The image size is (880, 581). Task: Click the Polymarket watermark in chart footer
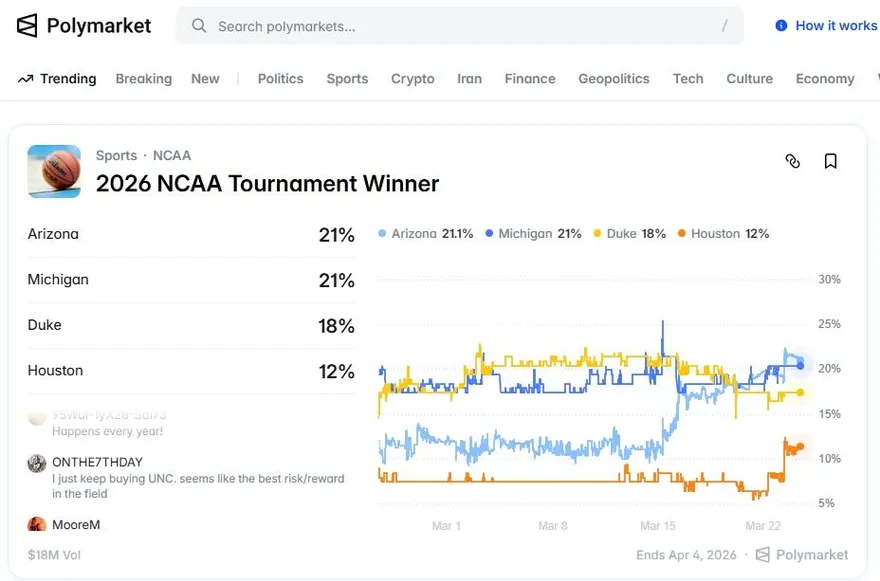click(x=802, y=555)
